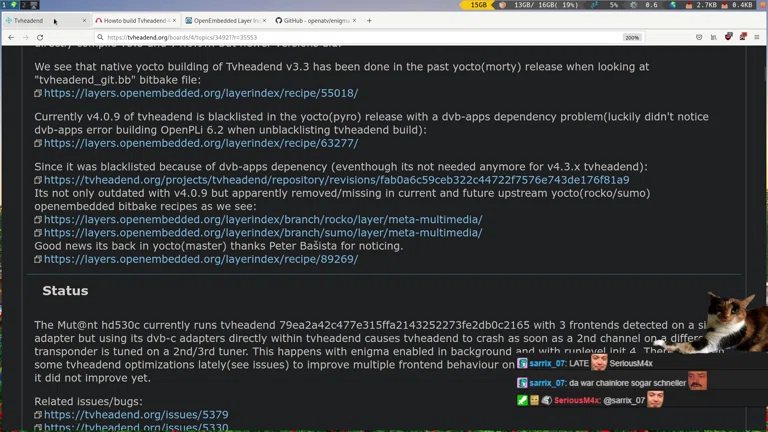Open layerindex recipe 89269 link

(x=200, y=259)
